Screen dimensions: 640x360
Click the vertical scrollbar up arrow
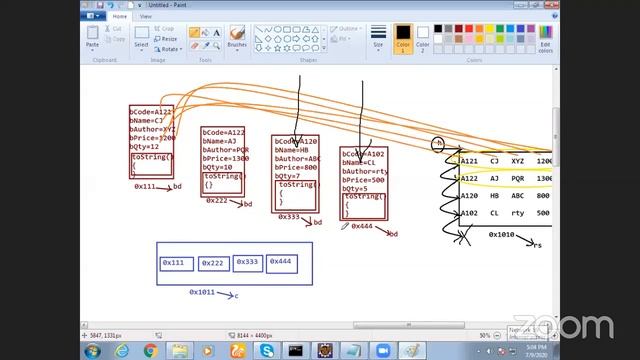pos(556,69)
